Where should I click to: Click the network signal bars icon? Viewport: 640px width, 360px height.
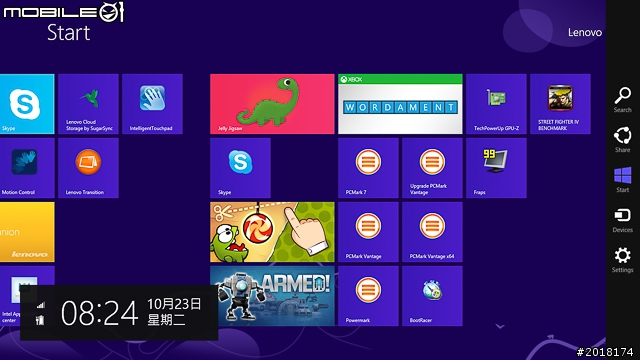(x=41, y=304)
